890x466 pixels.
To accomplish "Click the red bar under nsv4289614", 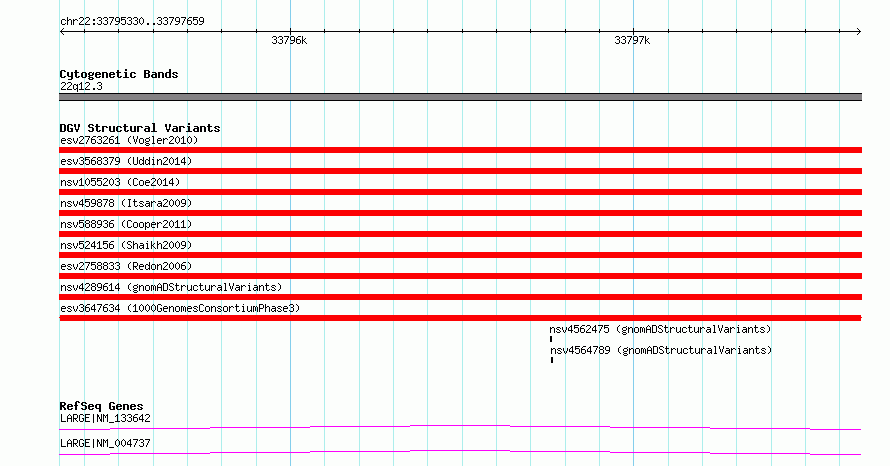I will (x=460, y=297).
